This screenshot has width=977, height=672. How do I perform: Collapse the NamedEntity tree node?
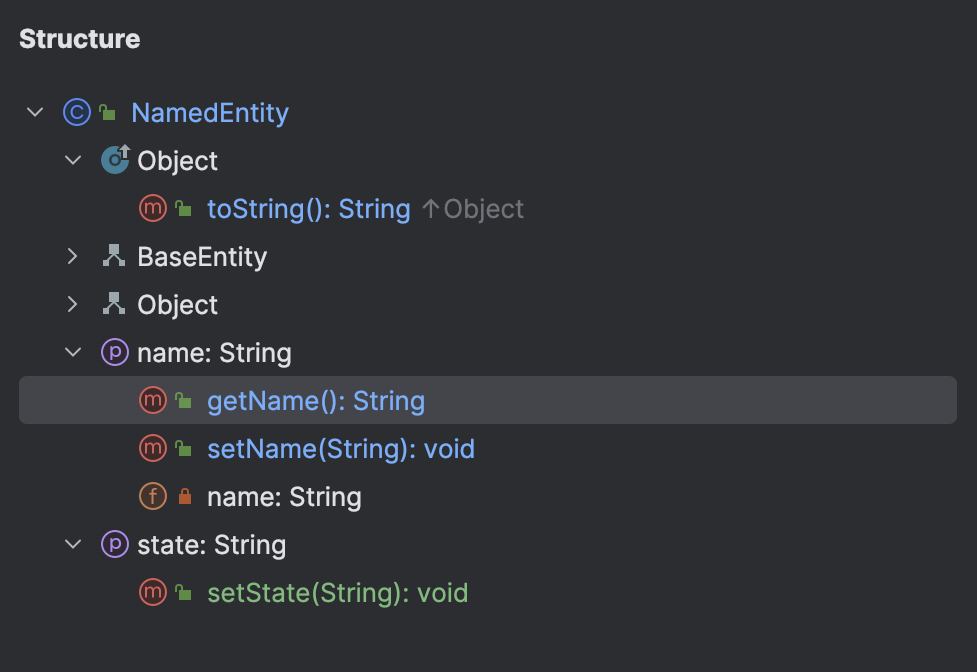[x=34, y=112]
